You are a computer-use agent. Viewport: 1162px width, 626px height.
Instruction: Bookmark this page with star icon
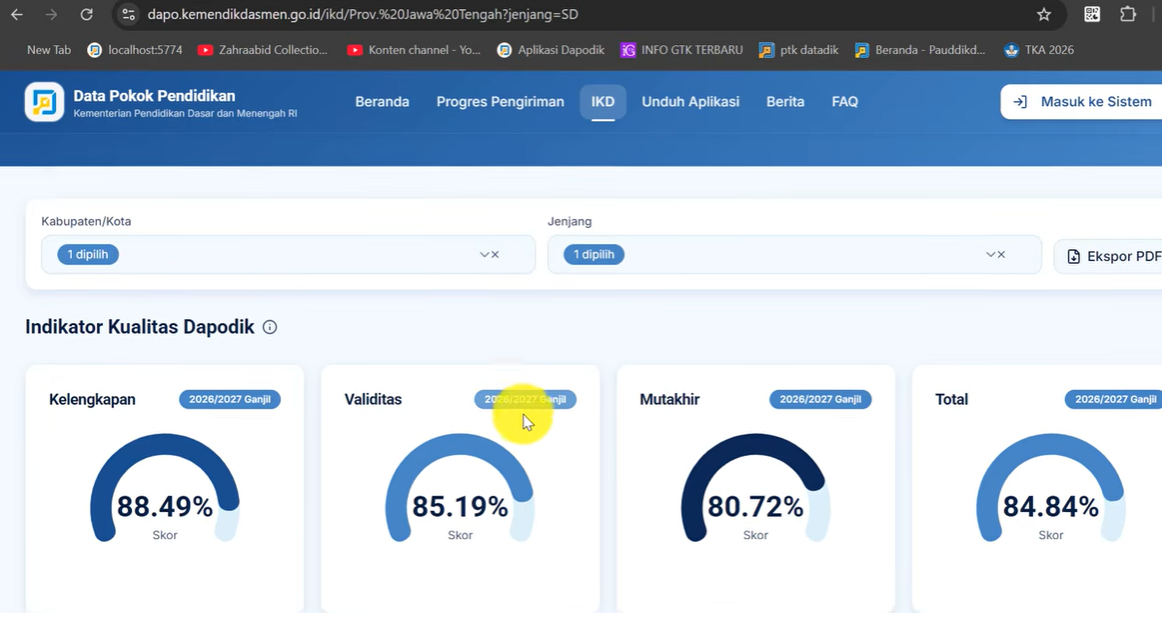[x=1043, y=14]
